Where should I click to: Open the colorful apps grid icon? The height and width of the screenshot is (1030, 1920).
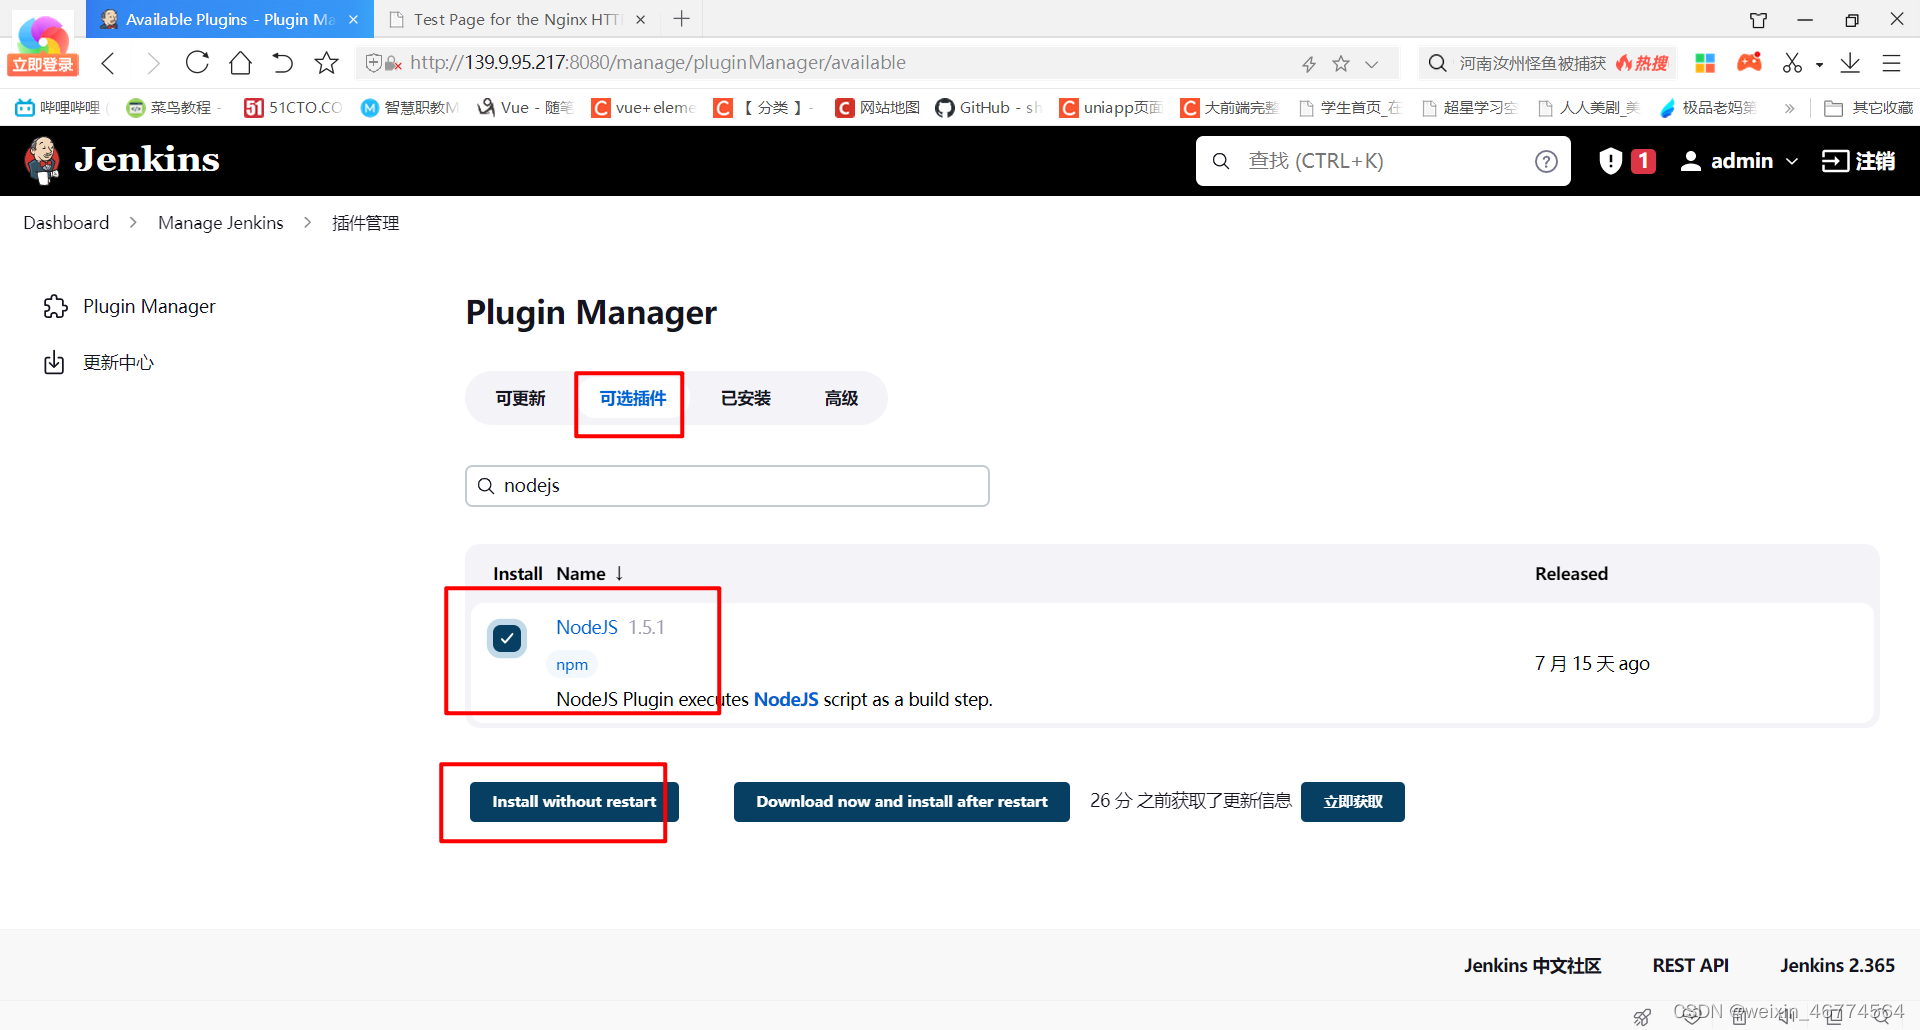pyautogui.click(x=1705, y=63)
